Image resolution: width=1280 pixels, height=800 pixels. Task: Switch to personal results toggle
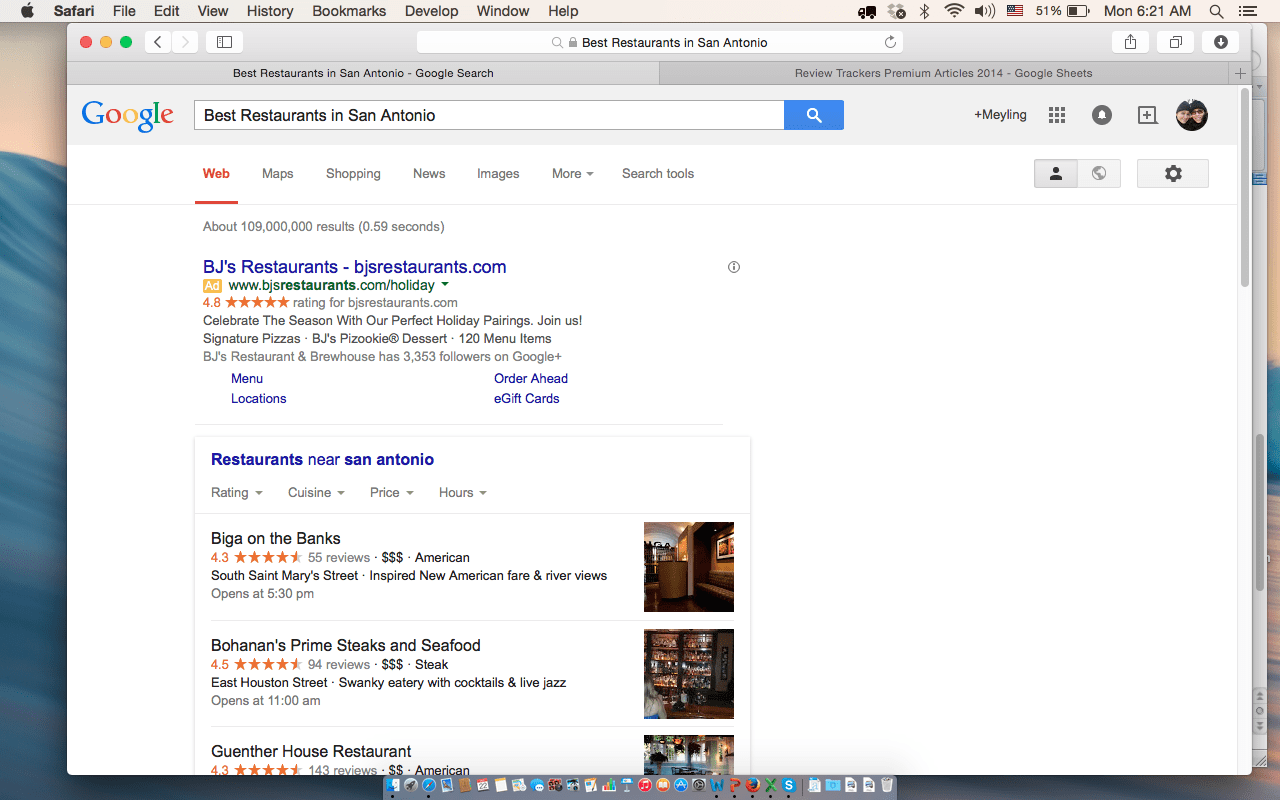point(1055,173)
